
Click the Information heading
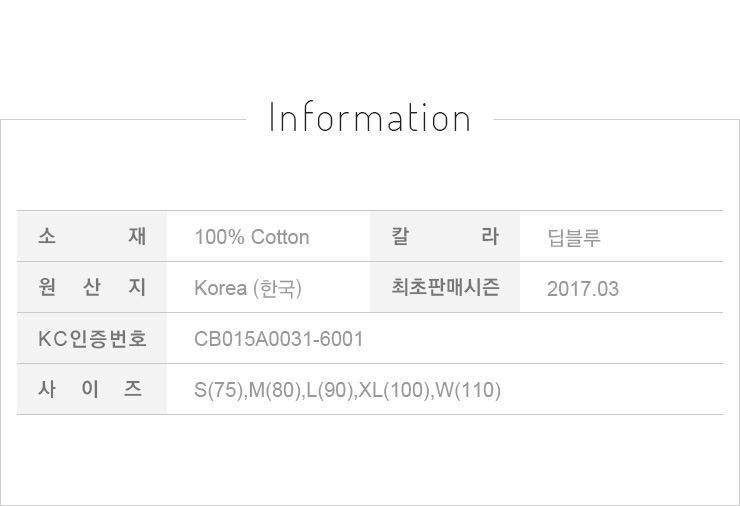pos(370,118)
